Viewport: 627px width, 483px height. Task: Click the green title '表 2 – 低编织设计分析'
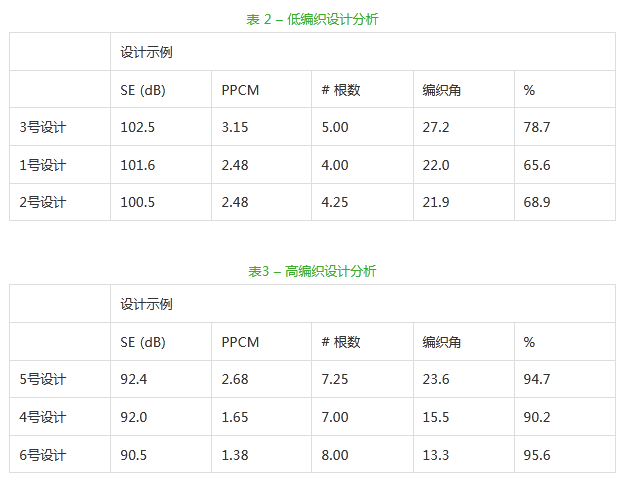point(312,19)
